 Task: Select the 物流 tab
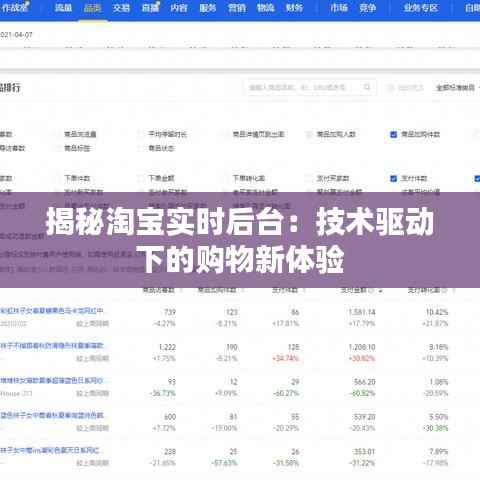coord(266,7)
